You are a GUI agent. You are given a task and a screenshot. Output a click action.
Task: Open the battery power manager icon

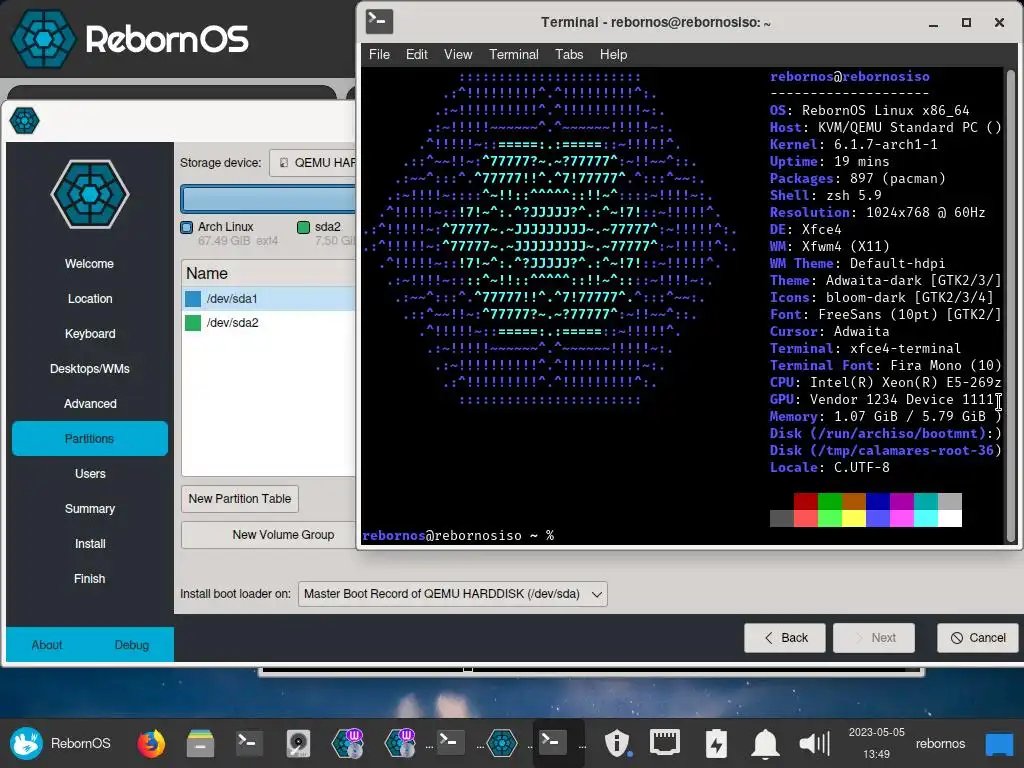716,743
